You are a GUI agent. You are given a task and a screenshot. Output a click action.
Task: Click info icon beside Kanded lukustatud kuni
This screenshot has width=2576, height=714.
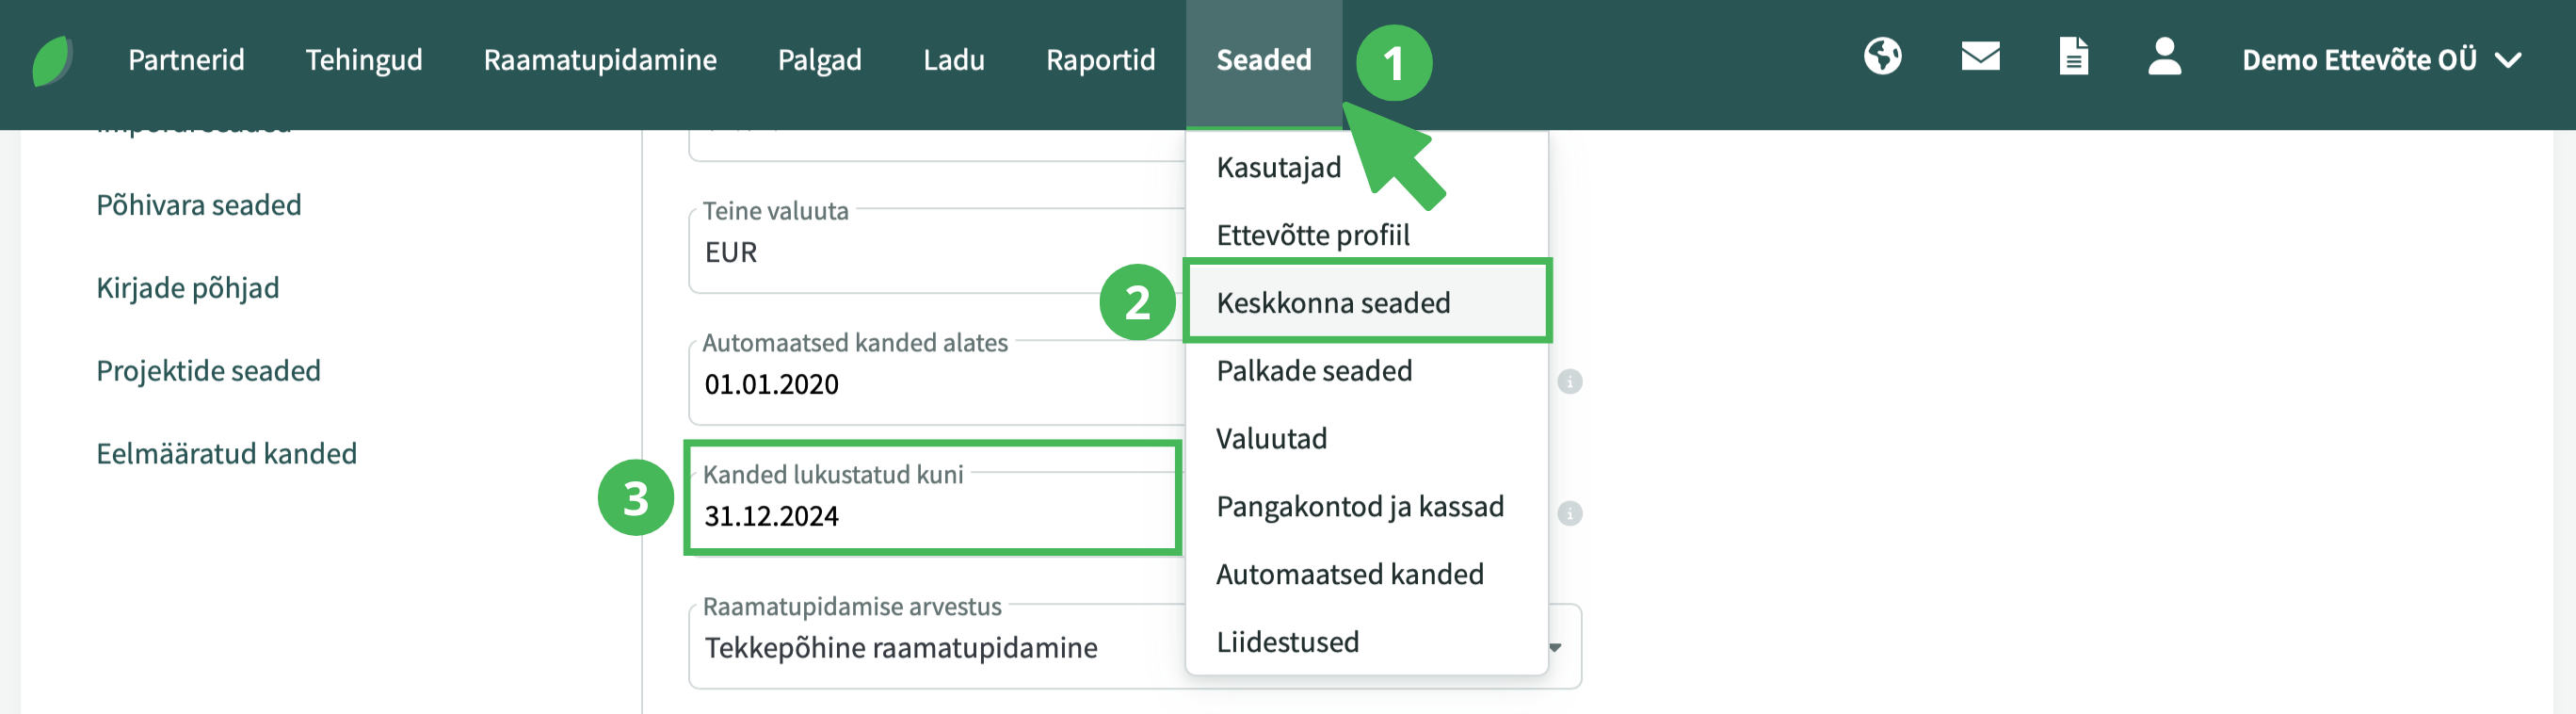(1569, 514)
